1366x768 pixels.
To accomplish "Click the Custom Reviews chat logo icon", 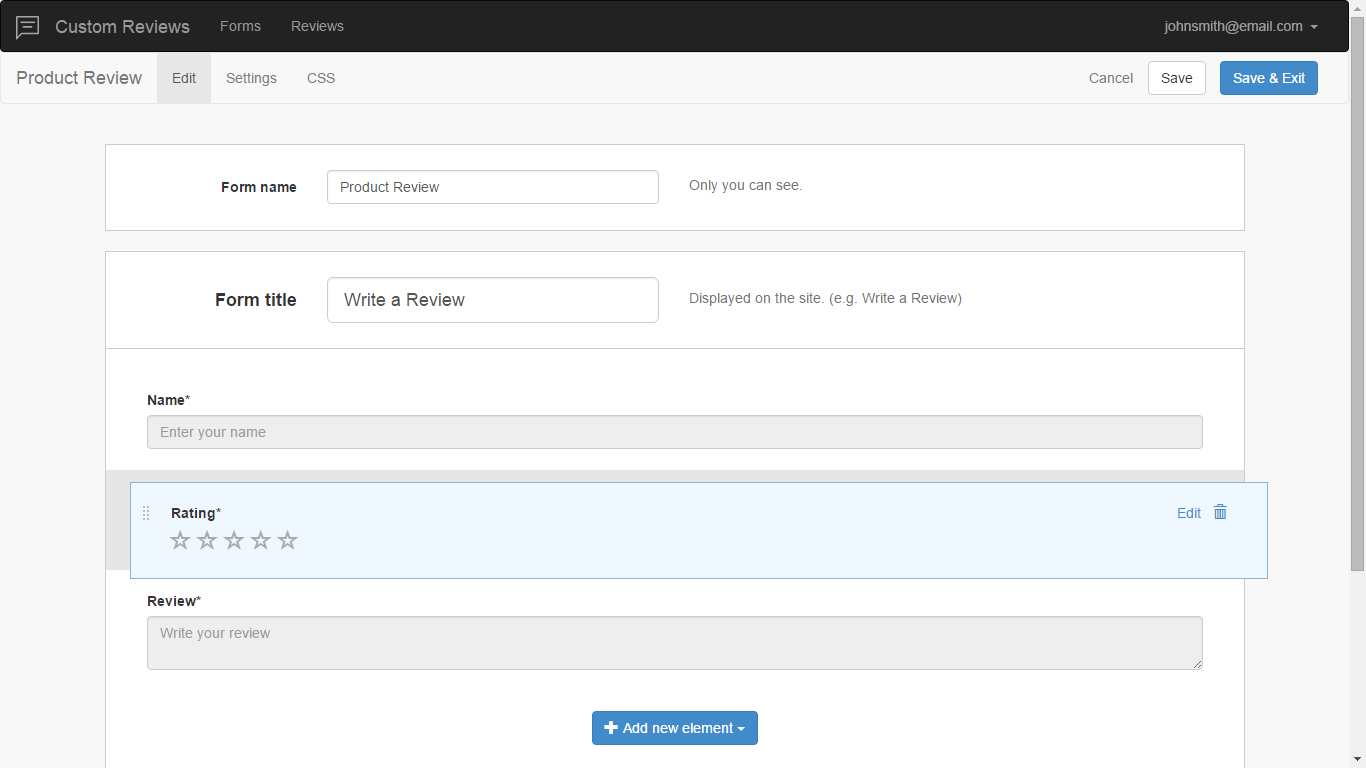I will tap(28, 27).
